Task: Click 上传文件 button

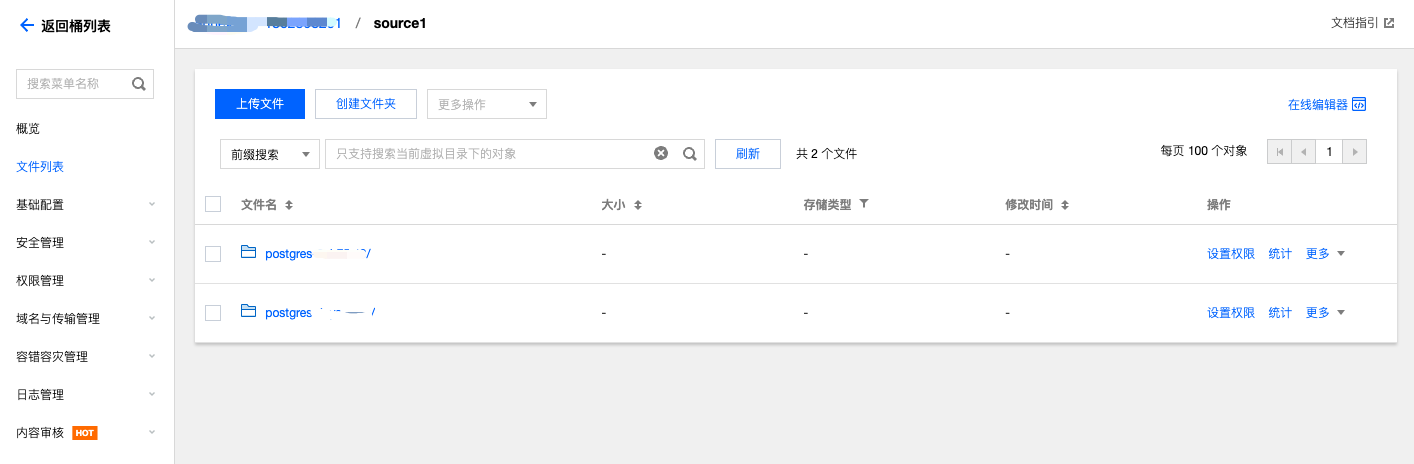Action: (260, 104)
